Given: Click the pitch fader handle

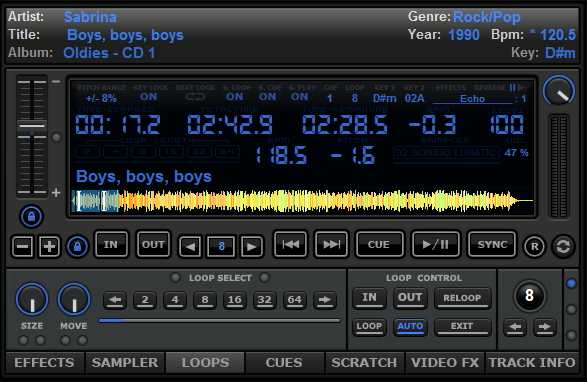Looking at the screenshot, I should pyautogui.click(x=32, y=126).
